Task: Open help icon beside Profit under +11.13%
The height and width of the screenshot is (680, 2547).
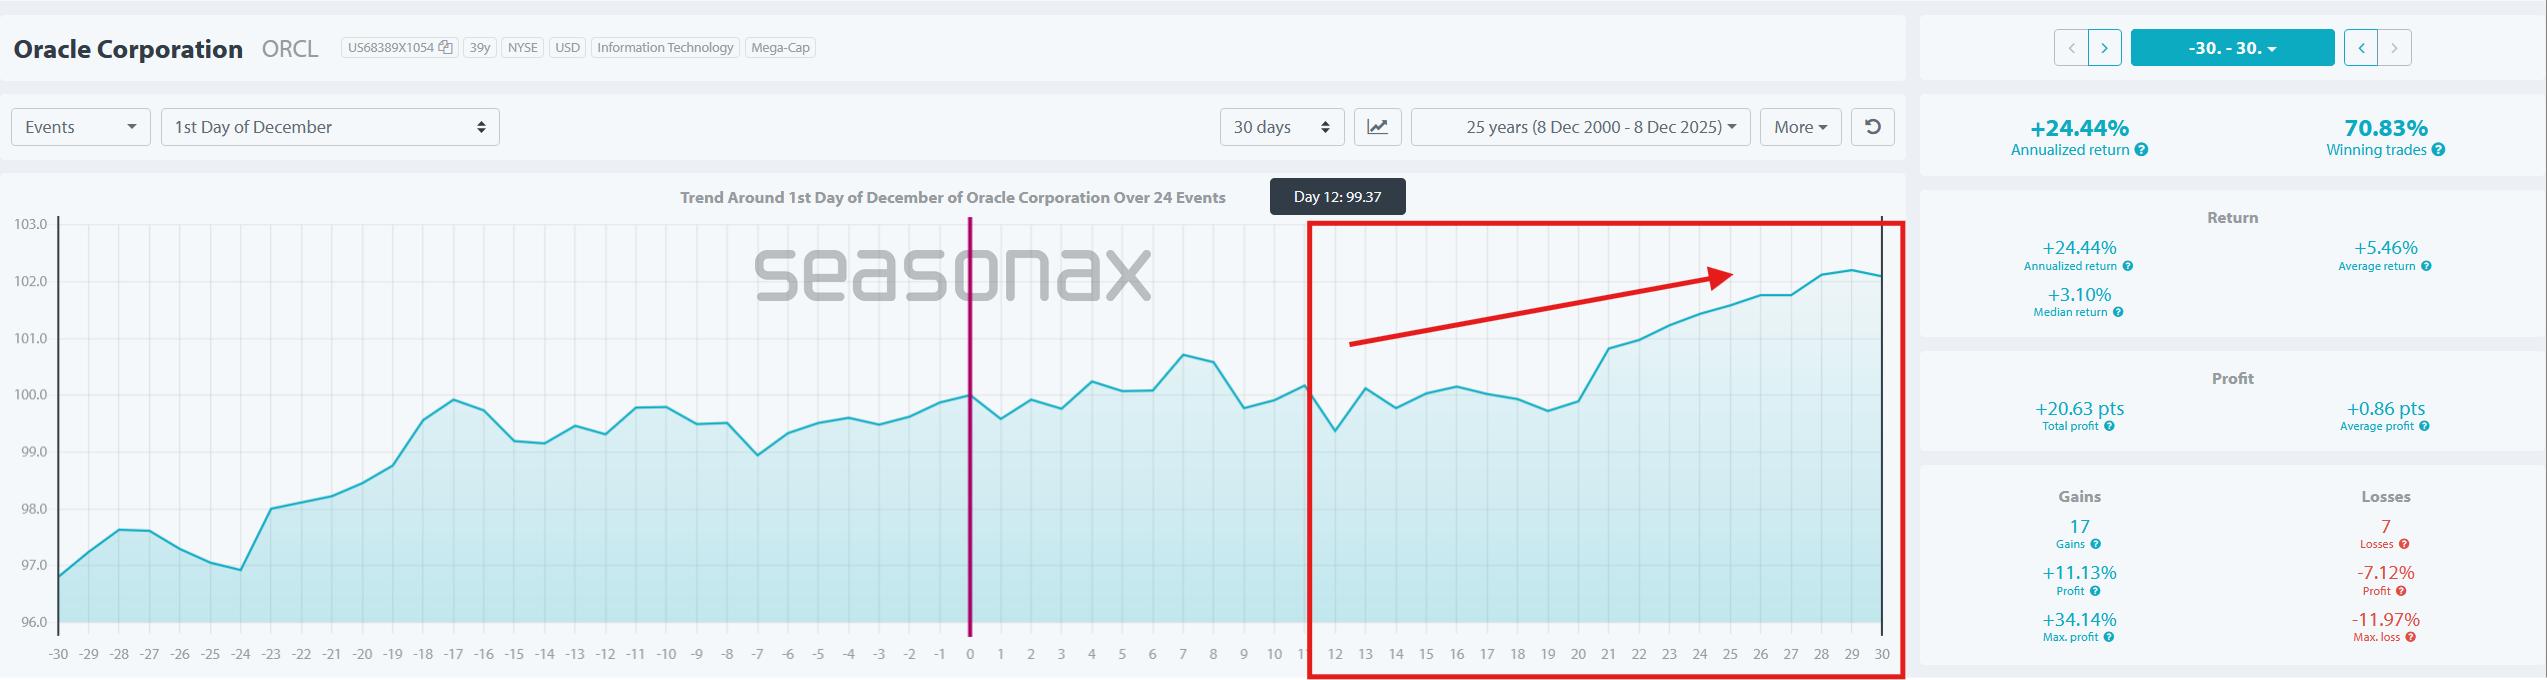Action: (x=2095, y=591)
